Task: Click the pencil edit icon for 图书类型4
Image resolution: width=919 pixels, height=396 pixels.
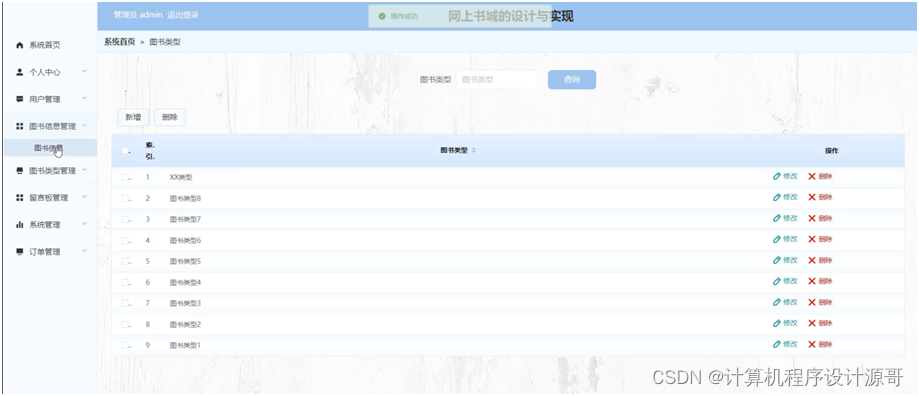Action: (x=777, y=281)
